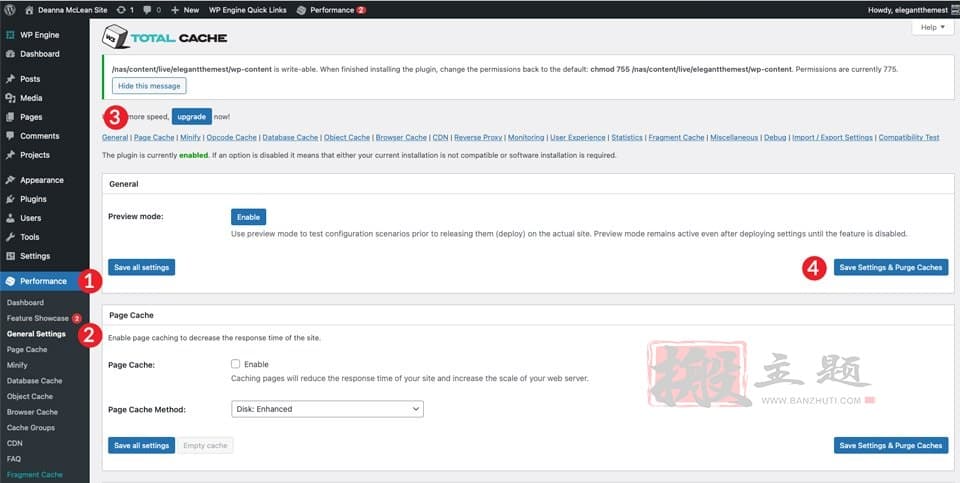The height and width of the screenshot is (483, 960).
Task: Click the Comments icon in sidebar
Action: (x=10, y=136)
